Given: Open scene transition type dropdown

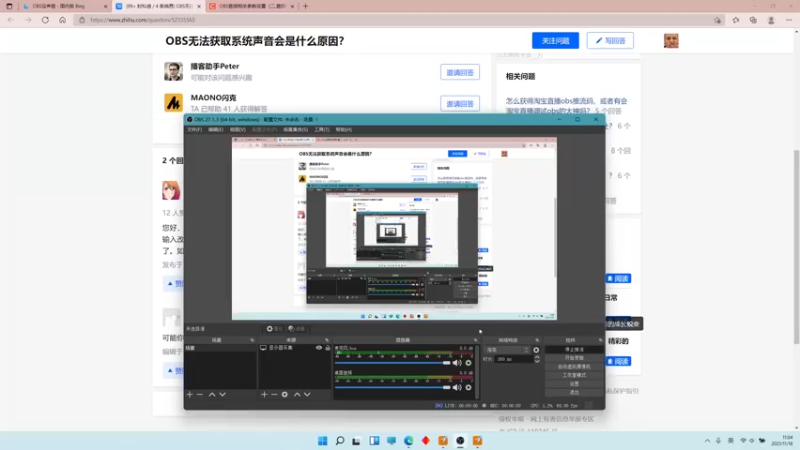Looking at the screenshot, I should tap(508, 350).
